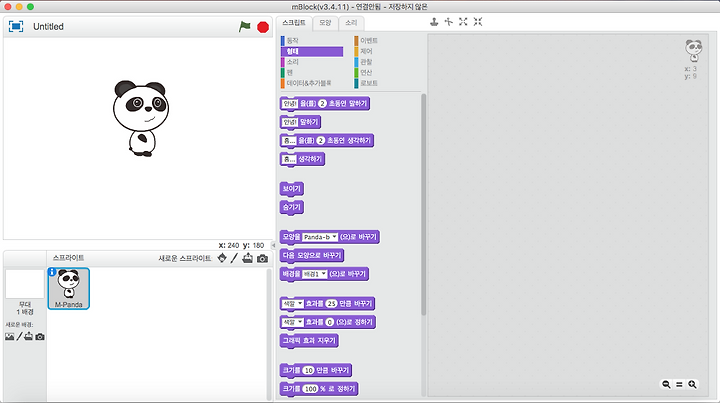This screenshot has height=403, width=720.
Task: Reset the scripts area zoom to default
Action: click(x=679, y=385)
